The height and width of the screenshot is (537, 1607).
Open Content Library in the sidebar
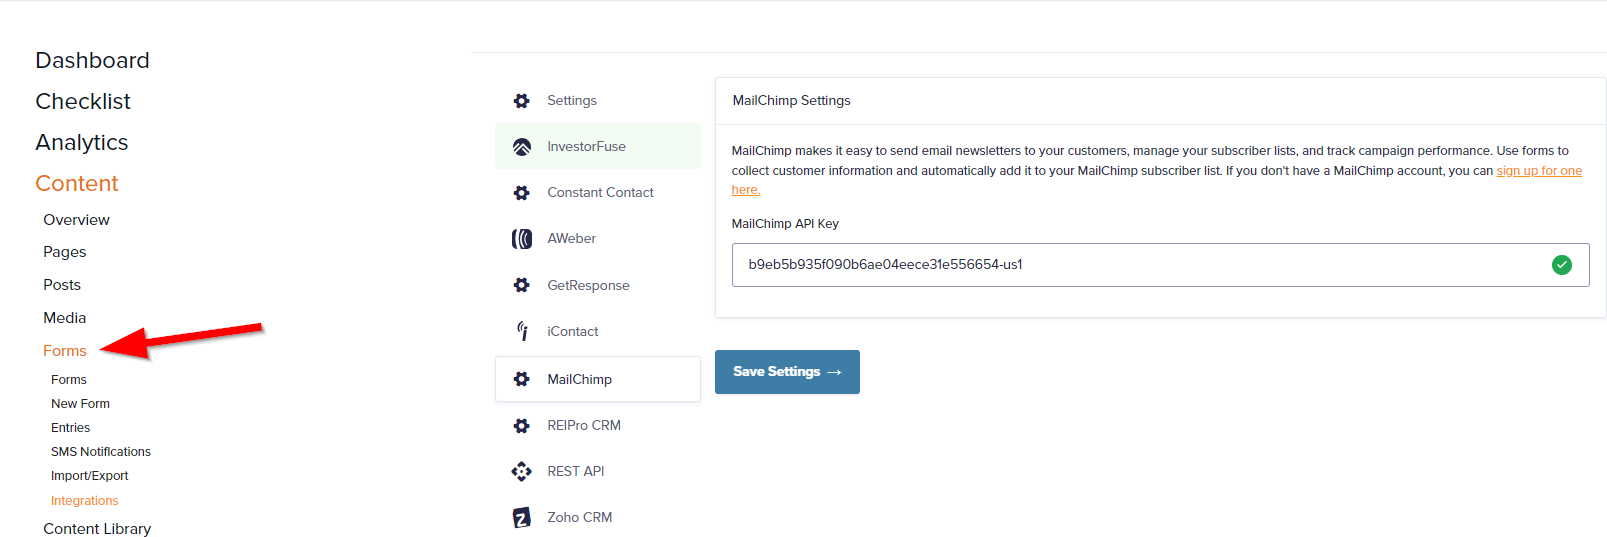pyautogui.click(x=97, y=529)
